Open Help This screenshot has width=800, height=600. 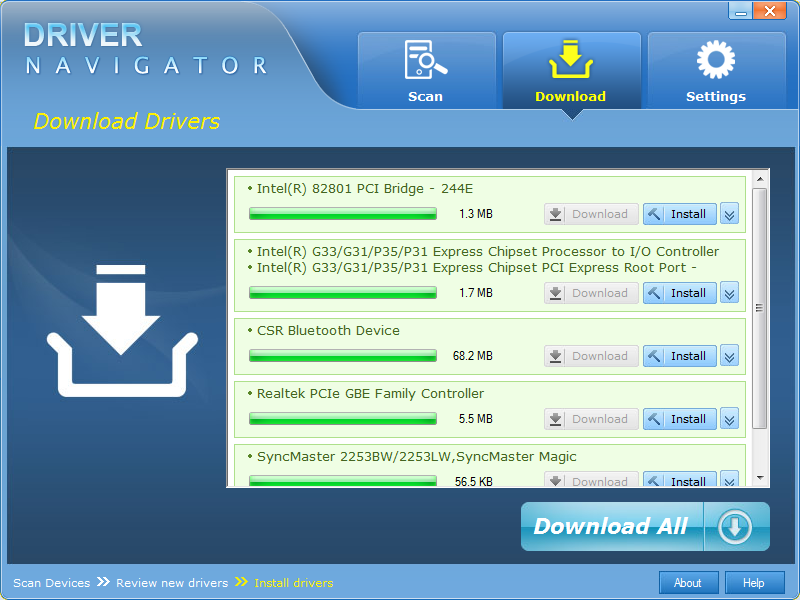[754, 583]
